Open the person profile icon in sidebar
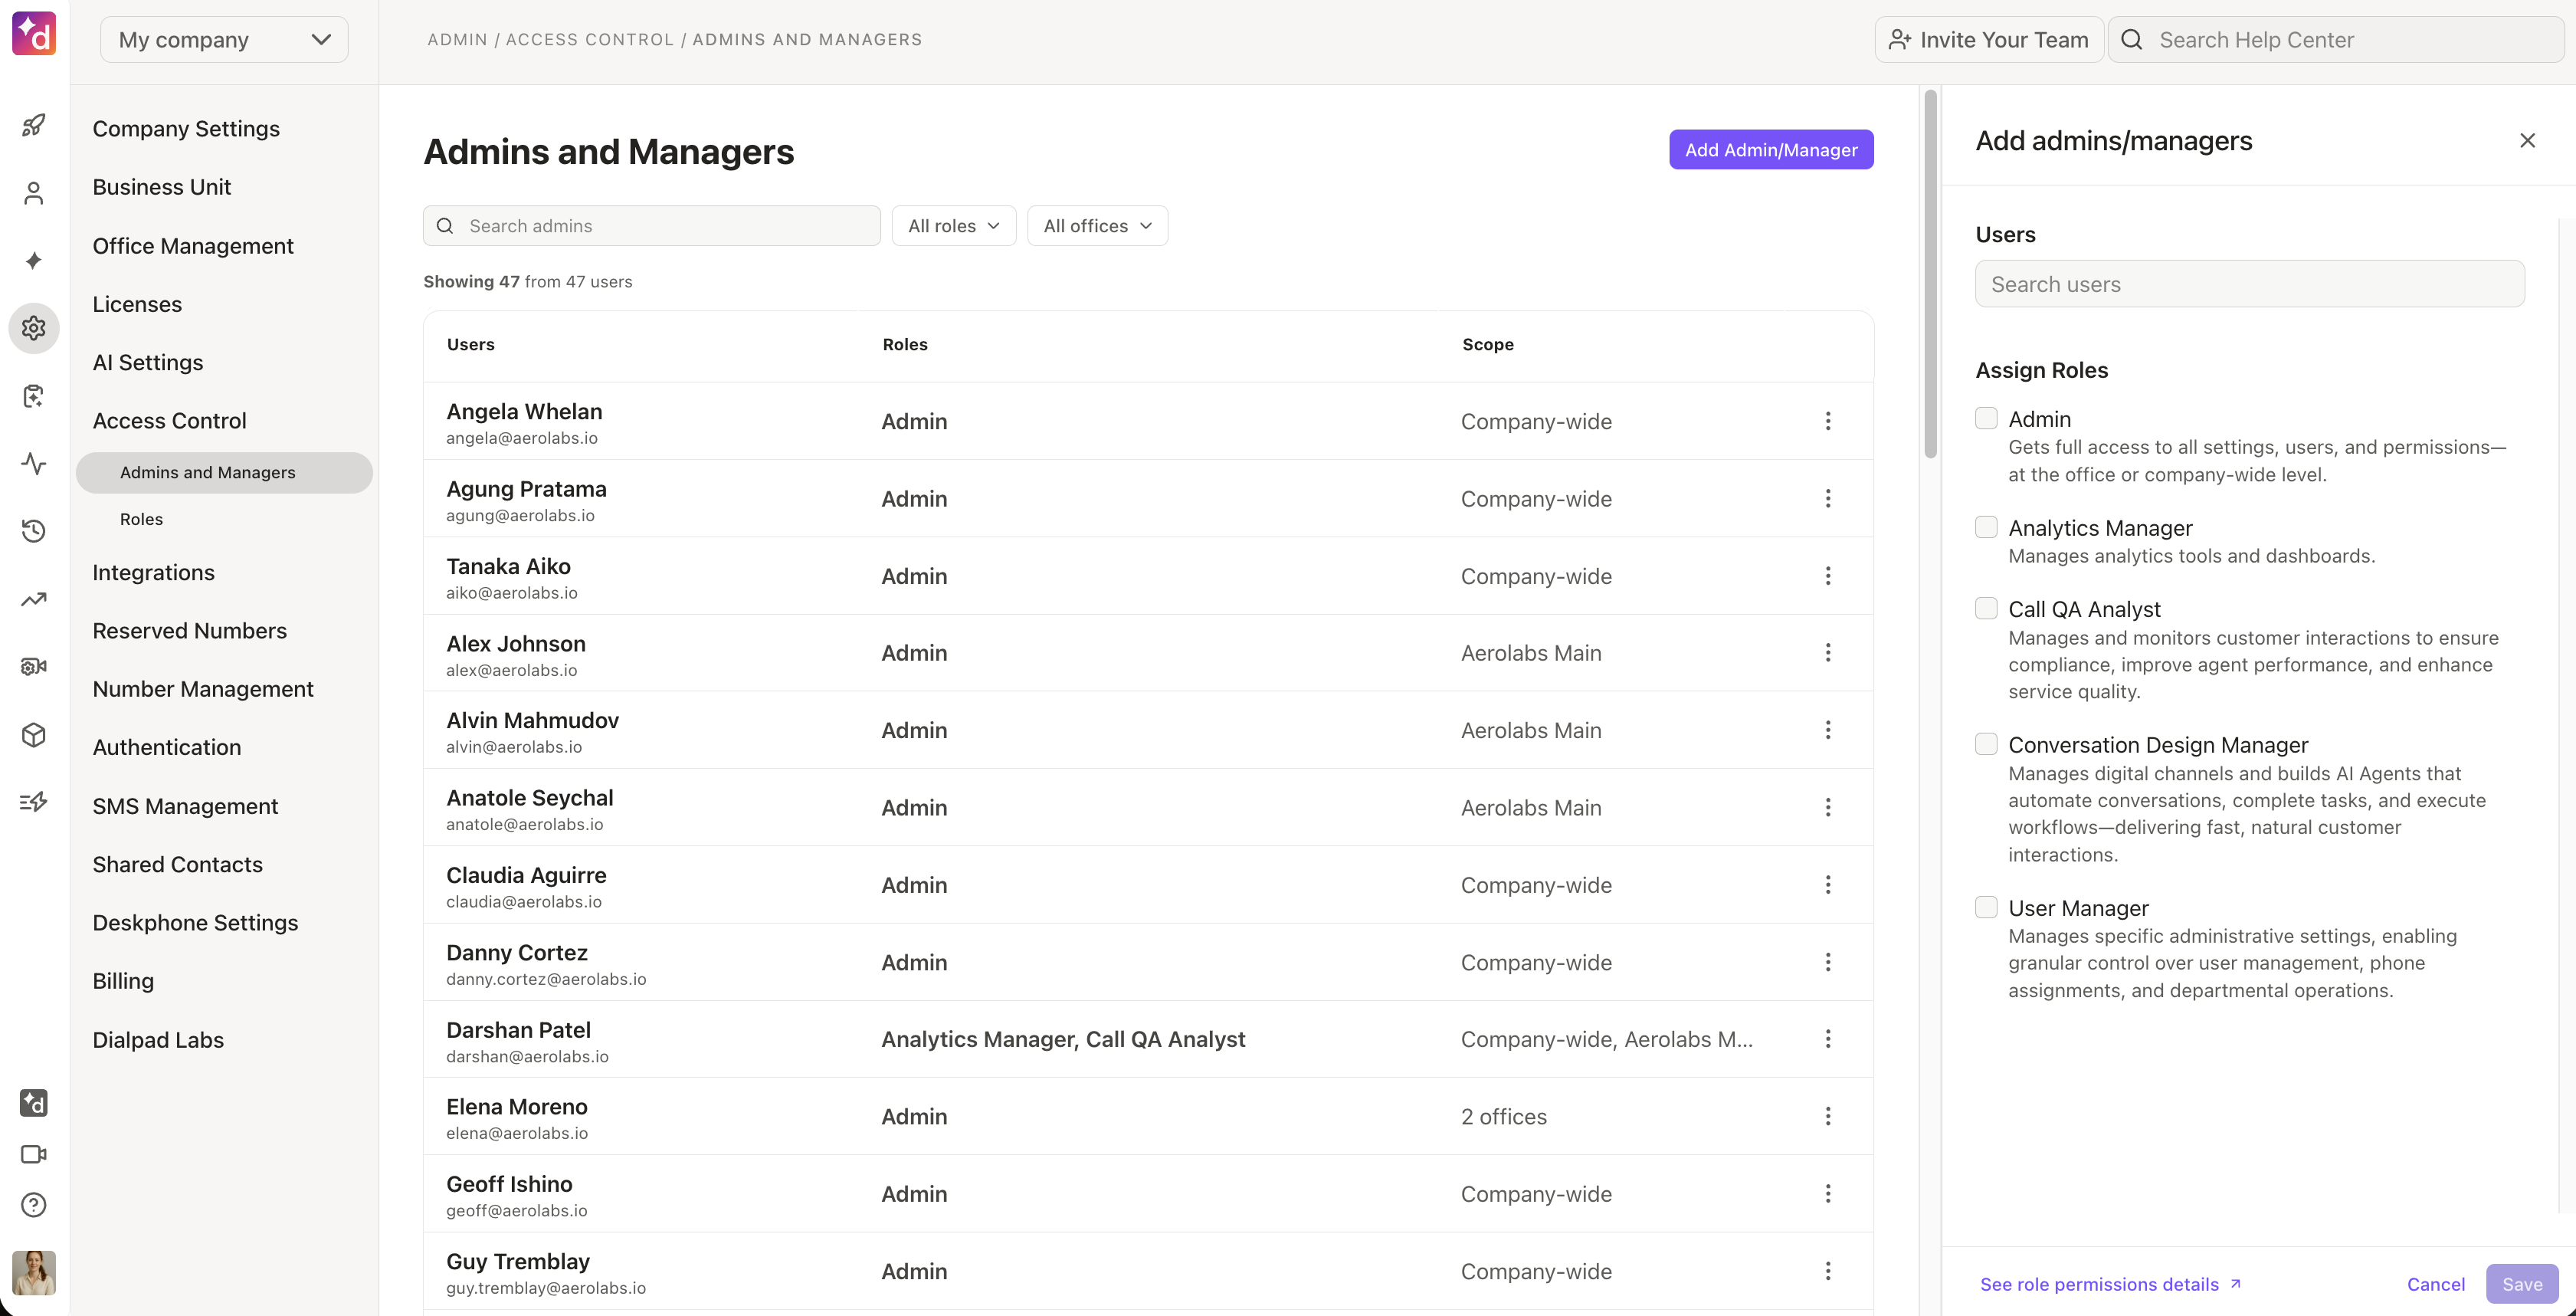Viewport: 2576px width, 1316px height. coord(34,193)
